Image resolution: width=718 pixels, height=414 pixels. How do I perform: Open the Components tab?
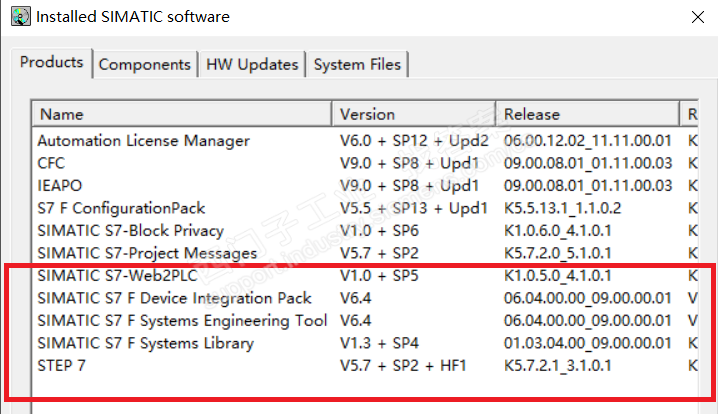click(144, 64)
